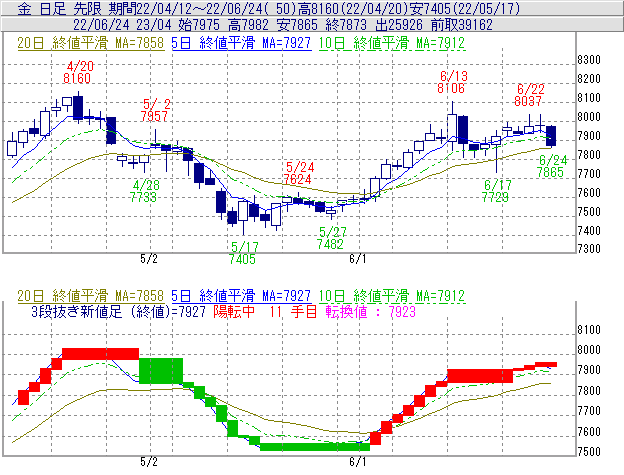This screenshot has width=624, height=475.
Task: Click the 5/27 7482 low label
Action: pyautogui.click(x=331, y=238)
